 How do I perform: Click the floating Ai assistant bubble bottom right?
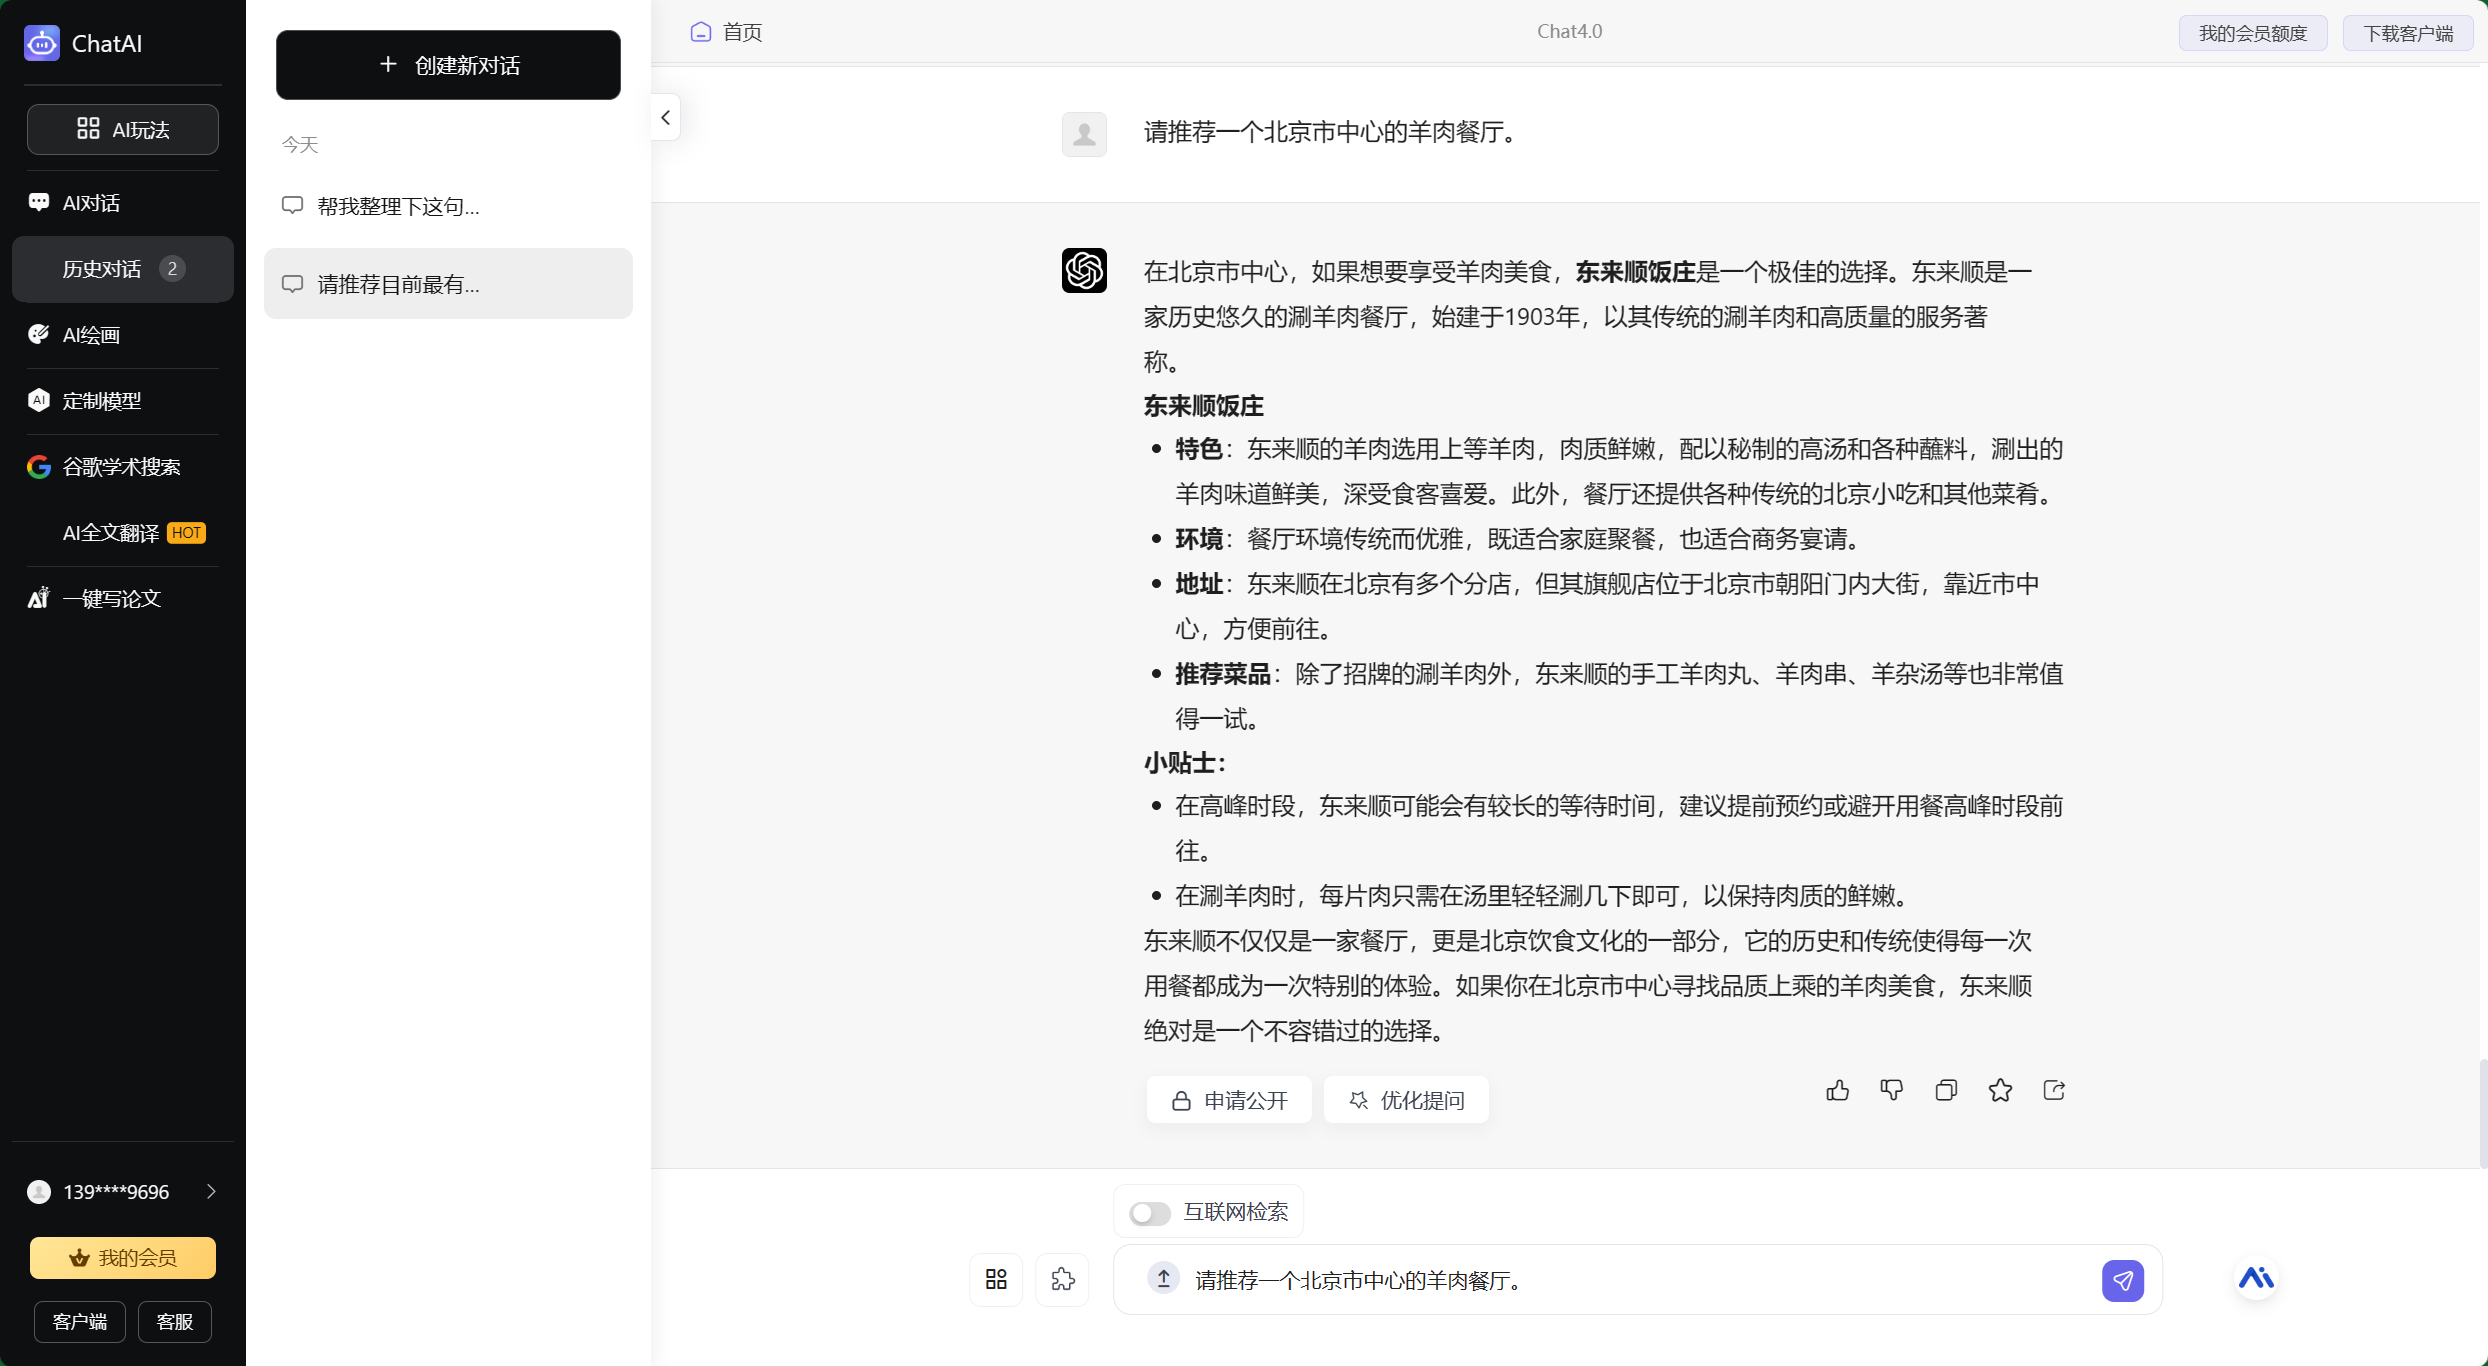[2256, 1279]
